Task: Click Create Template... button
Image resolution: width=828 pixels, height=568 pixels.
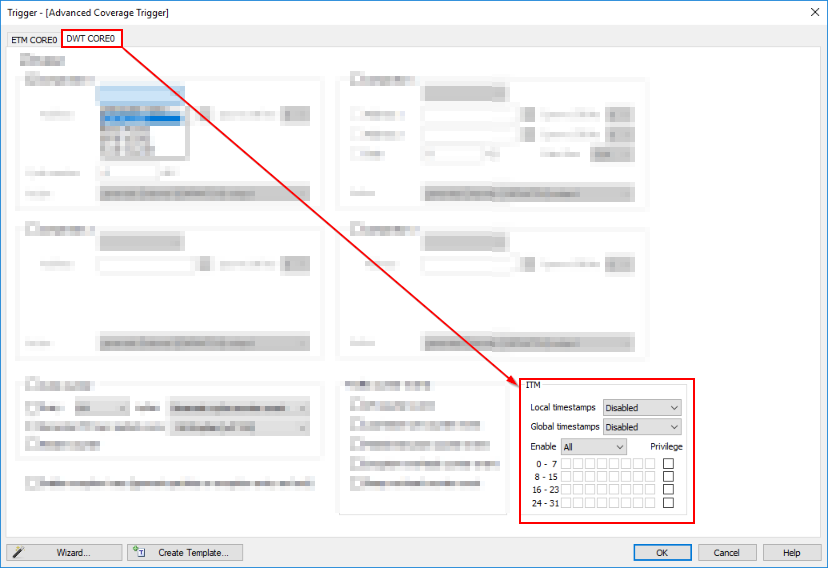Action: coord(185,552)
